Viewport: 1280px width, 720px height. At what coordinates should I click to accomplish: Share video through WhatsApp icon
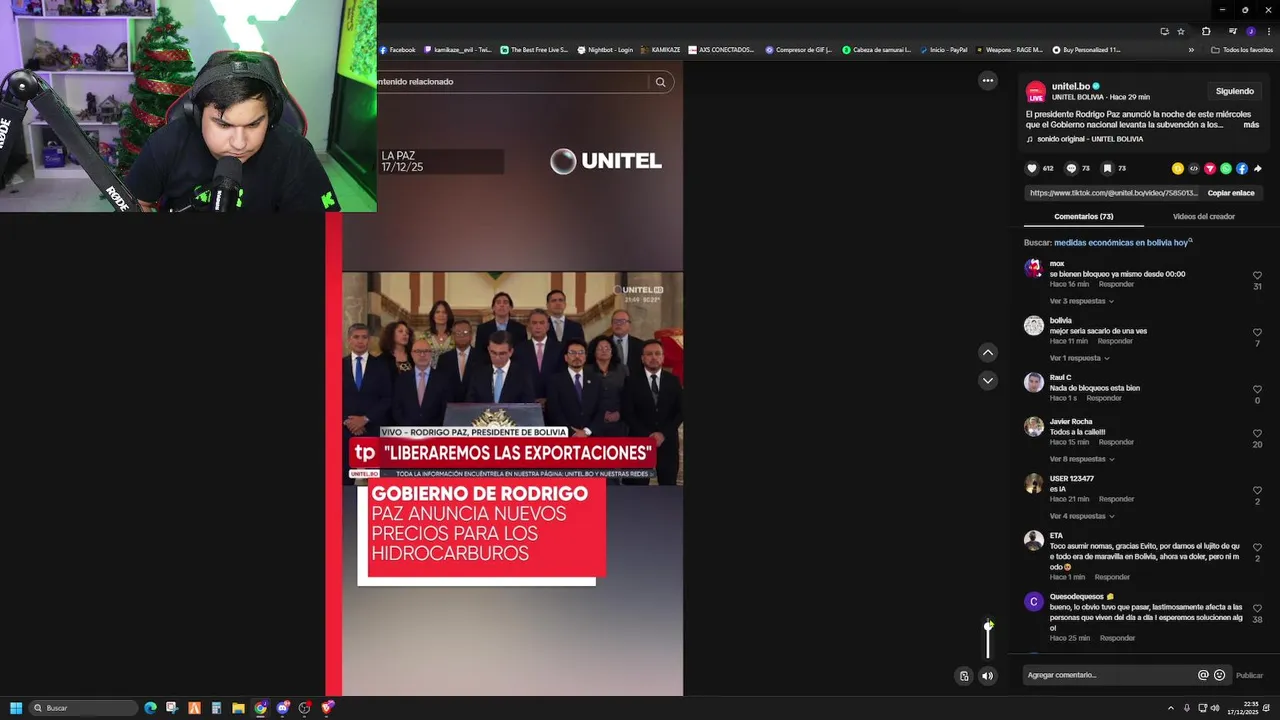tap(1226, 168)
